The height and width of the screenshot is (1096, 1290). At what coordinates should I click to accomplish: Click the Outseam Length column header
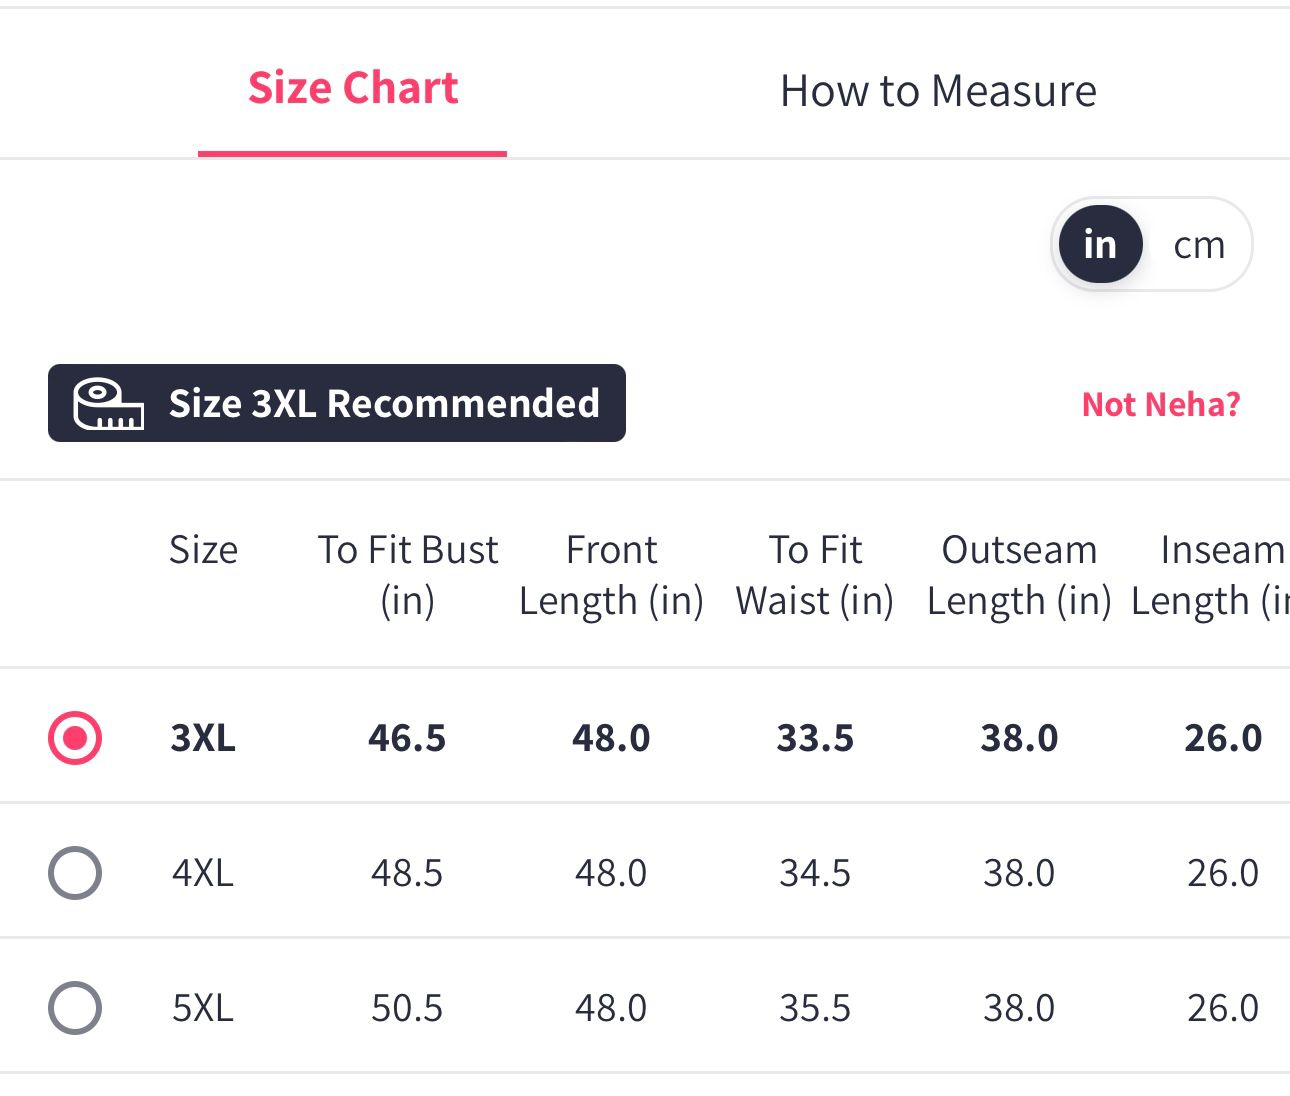[1019, 575]
